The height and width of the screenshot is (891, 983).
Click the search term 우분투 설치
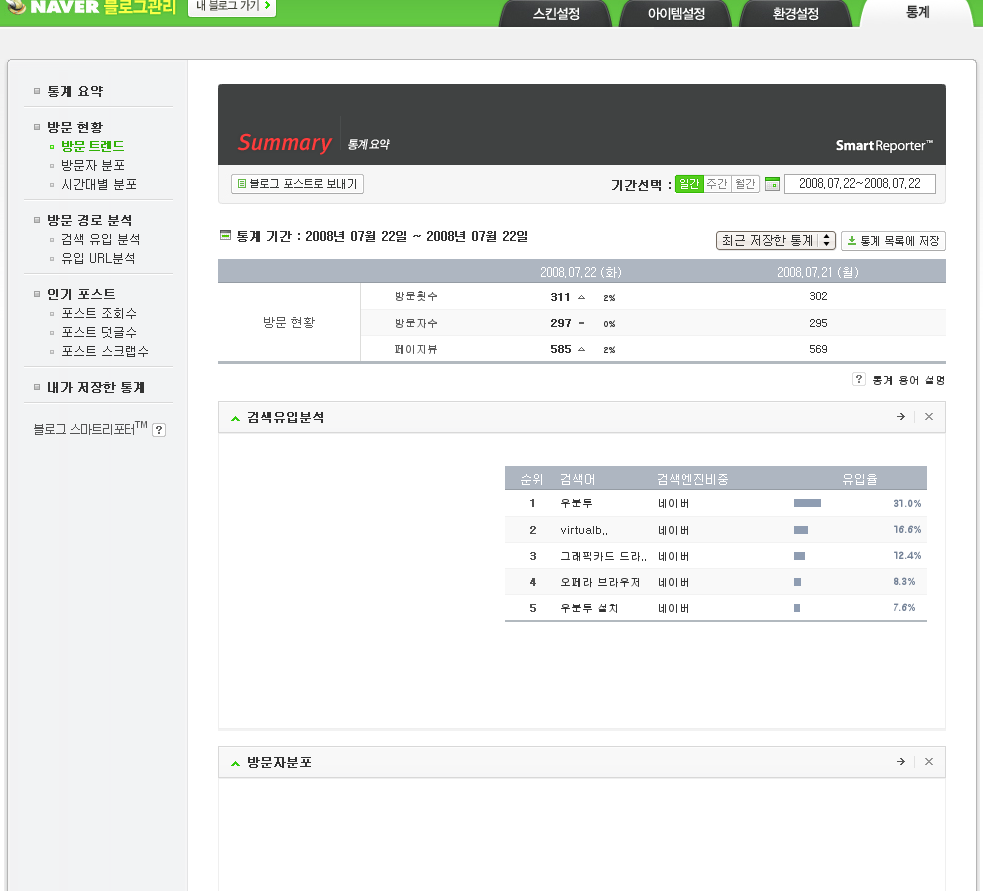pos(589,608)
